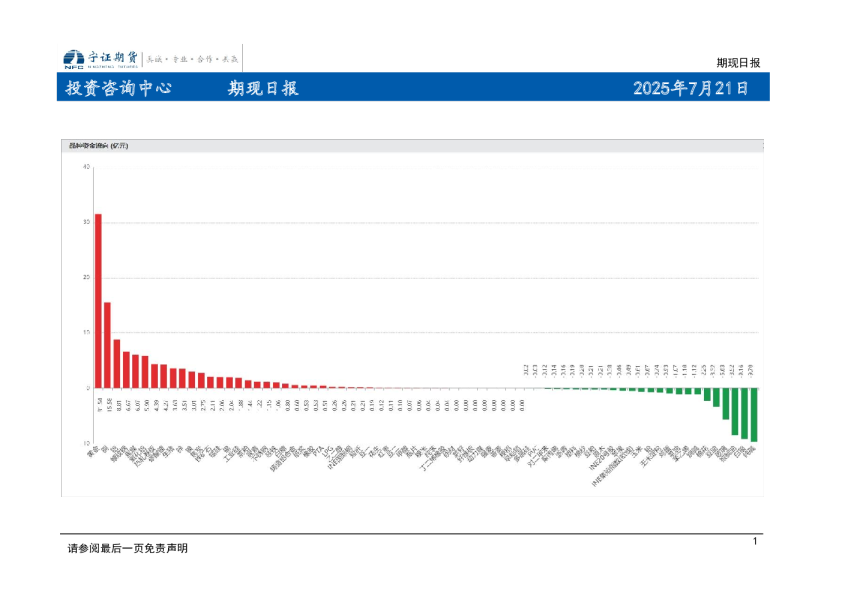The height and width of the screenshot is (596, 842).
Task: Click the 30 y-axis tick label
Action: click(86, 222)
